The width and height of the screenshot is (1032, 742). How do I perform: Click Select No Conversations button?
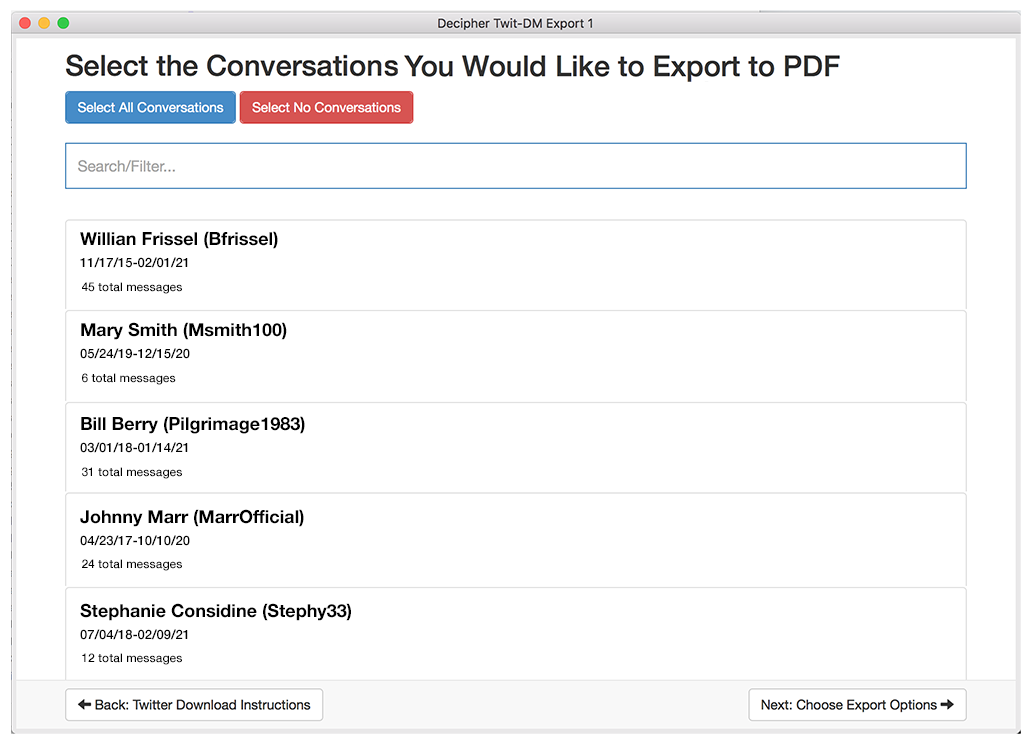pyautogui.click(x=326, y=107)
